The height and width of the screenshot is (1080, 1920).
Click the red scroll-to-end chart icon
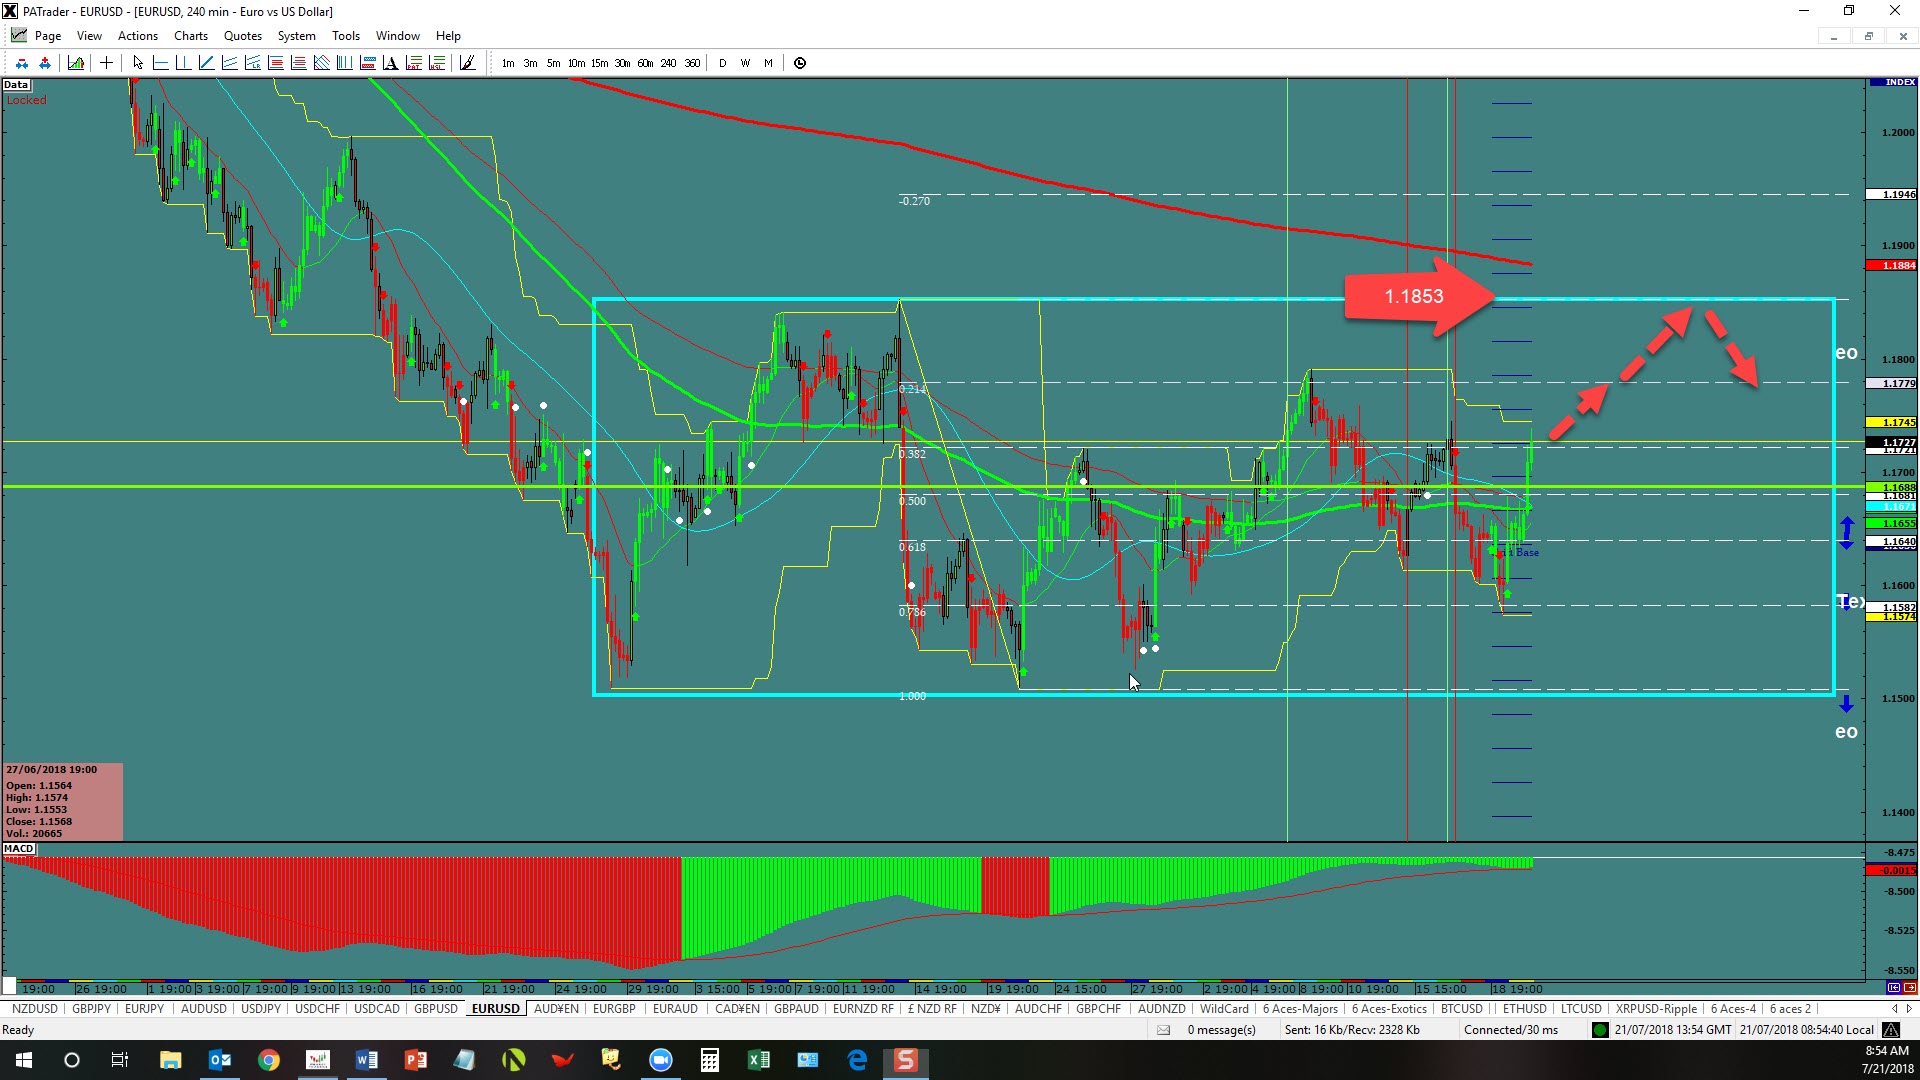(x=1910, y=987)
